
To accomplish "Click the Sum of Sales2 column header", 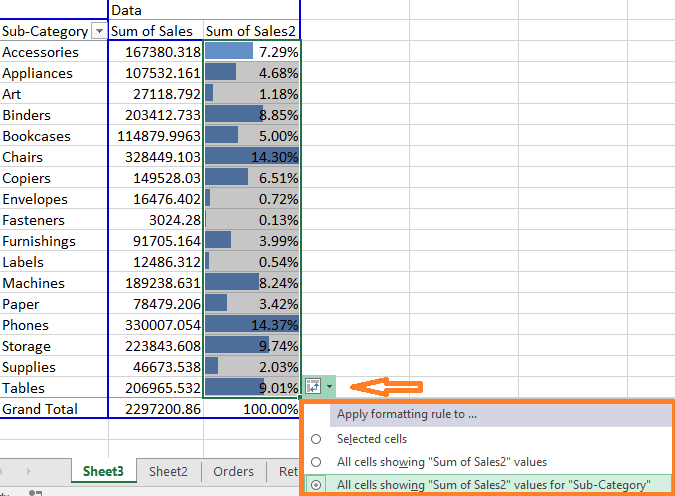I will tap(251, 31).
